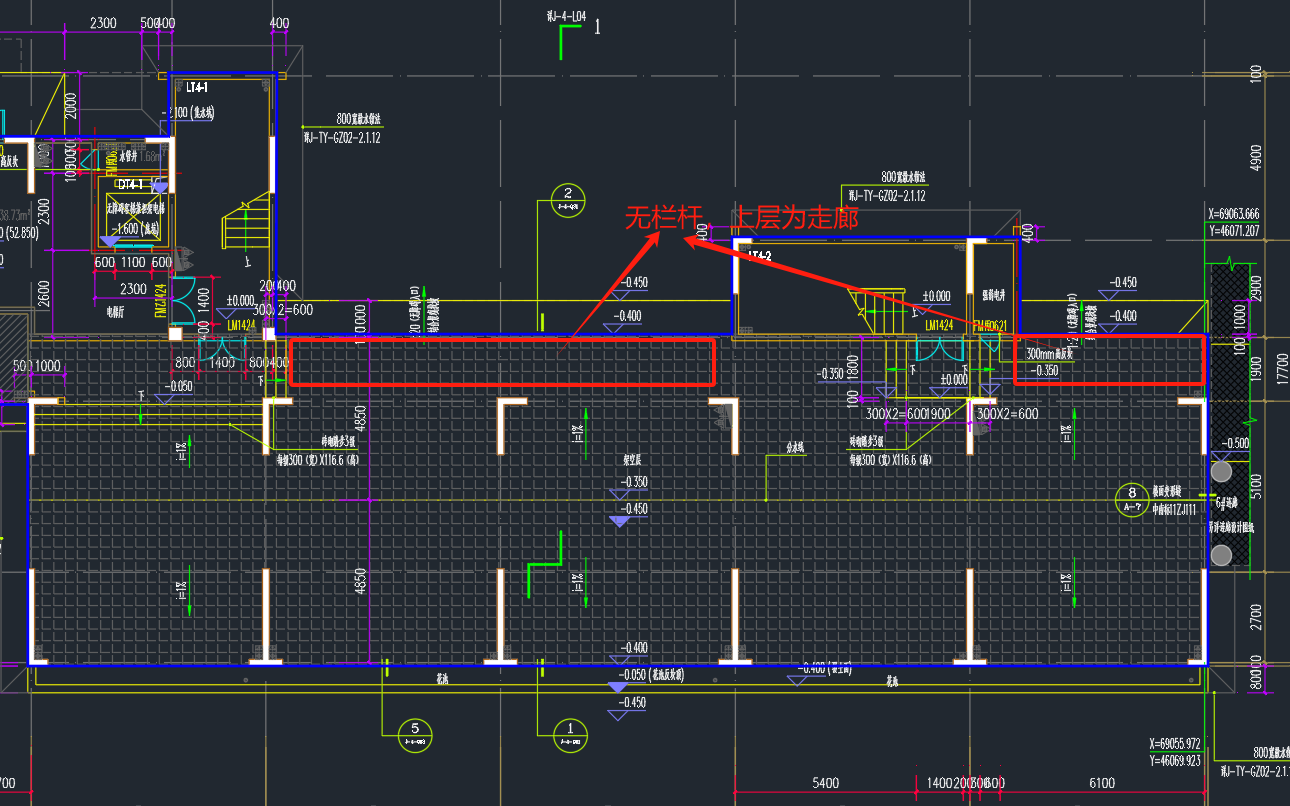Select the -1.600 pit elevation text
Viewport: 1290px width, 806px height.
[x=137, y=228]
